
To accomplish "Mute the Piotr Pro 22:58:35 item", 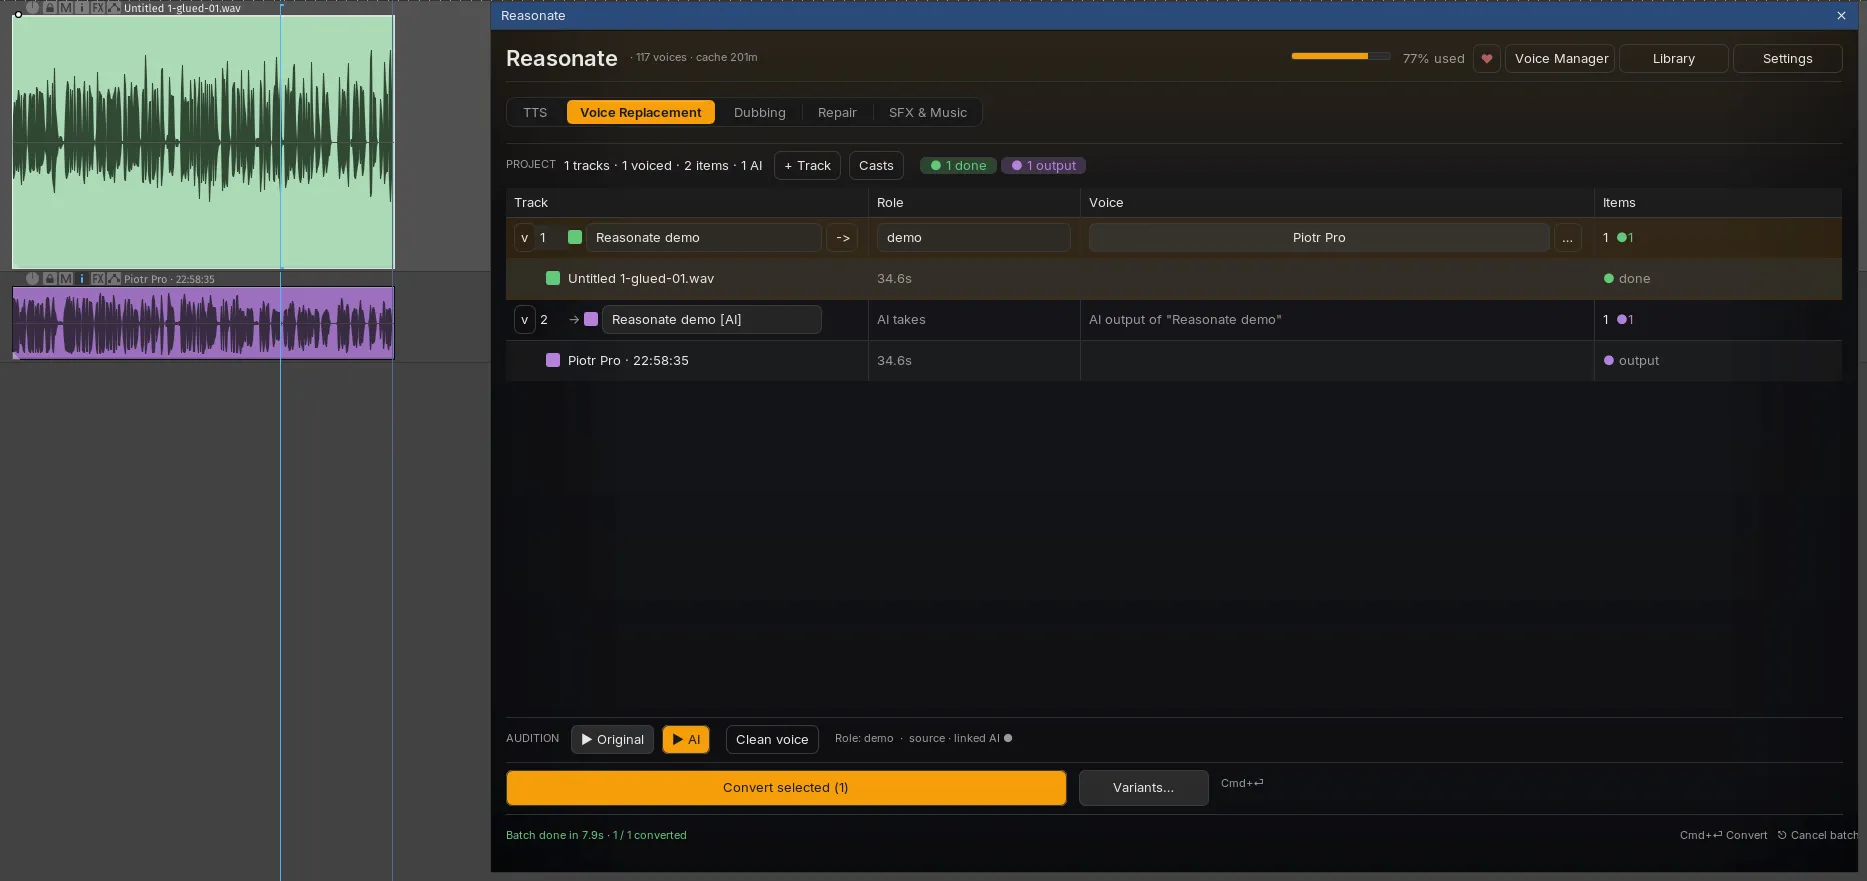I will (x=66, y=278).
